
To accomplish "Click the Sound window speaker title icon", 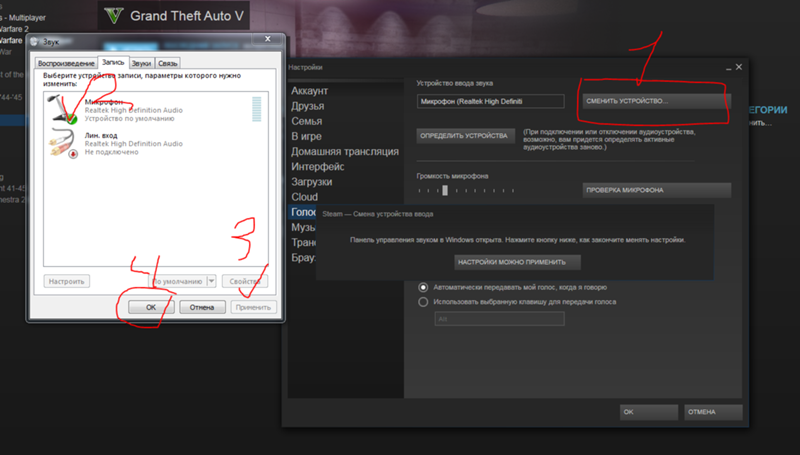I will click(34, 42).
